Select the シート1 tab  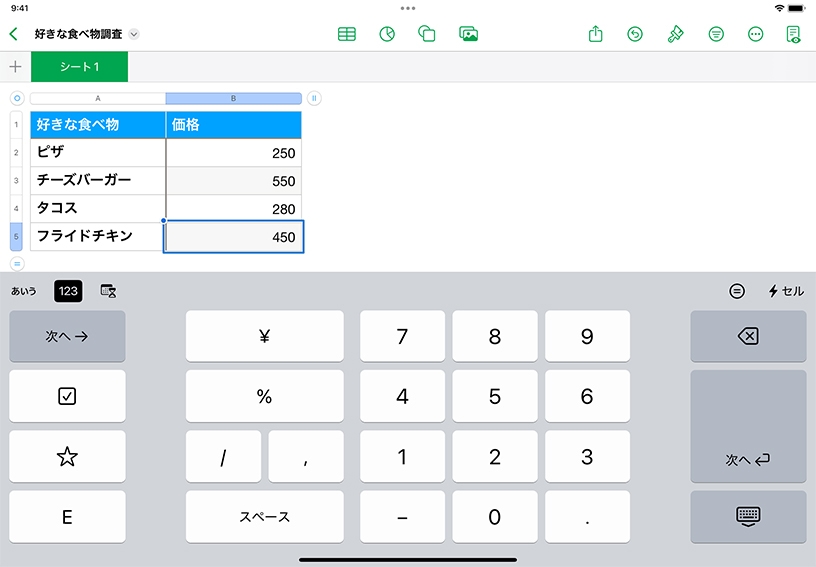point(79,67)
